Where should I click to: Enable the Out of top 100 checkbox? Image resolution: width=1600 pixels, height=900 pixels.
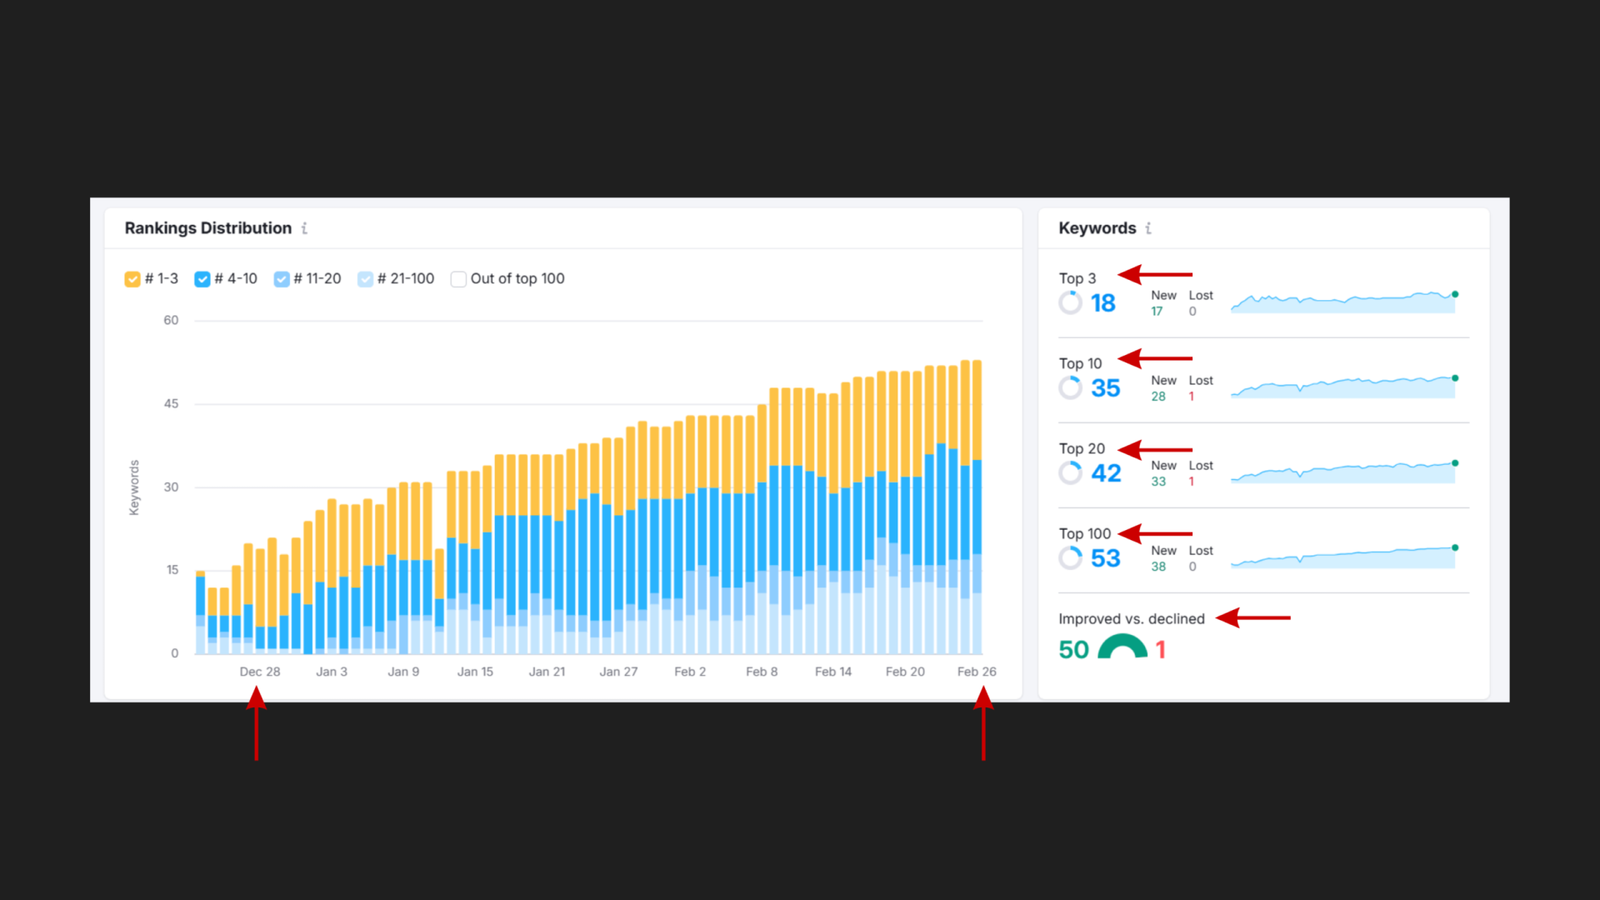458,278
